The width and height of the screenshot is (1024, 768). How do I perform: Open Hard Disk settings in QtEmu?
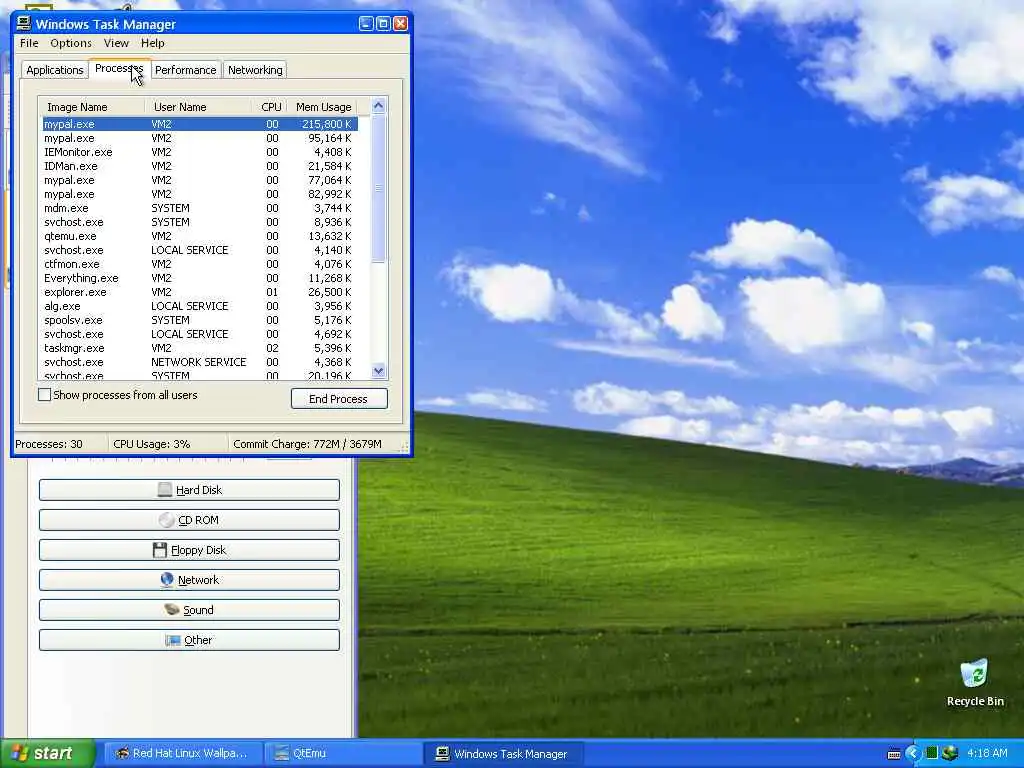click(x=189, y=490)
